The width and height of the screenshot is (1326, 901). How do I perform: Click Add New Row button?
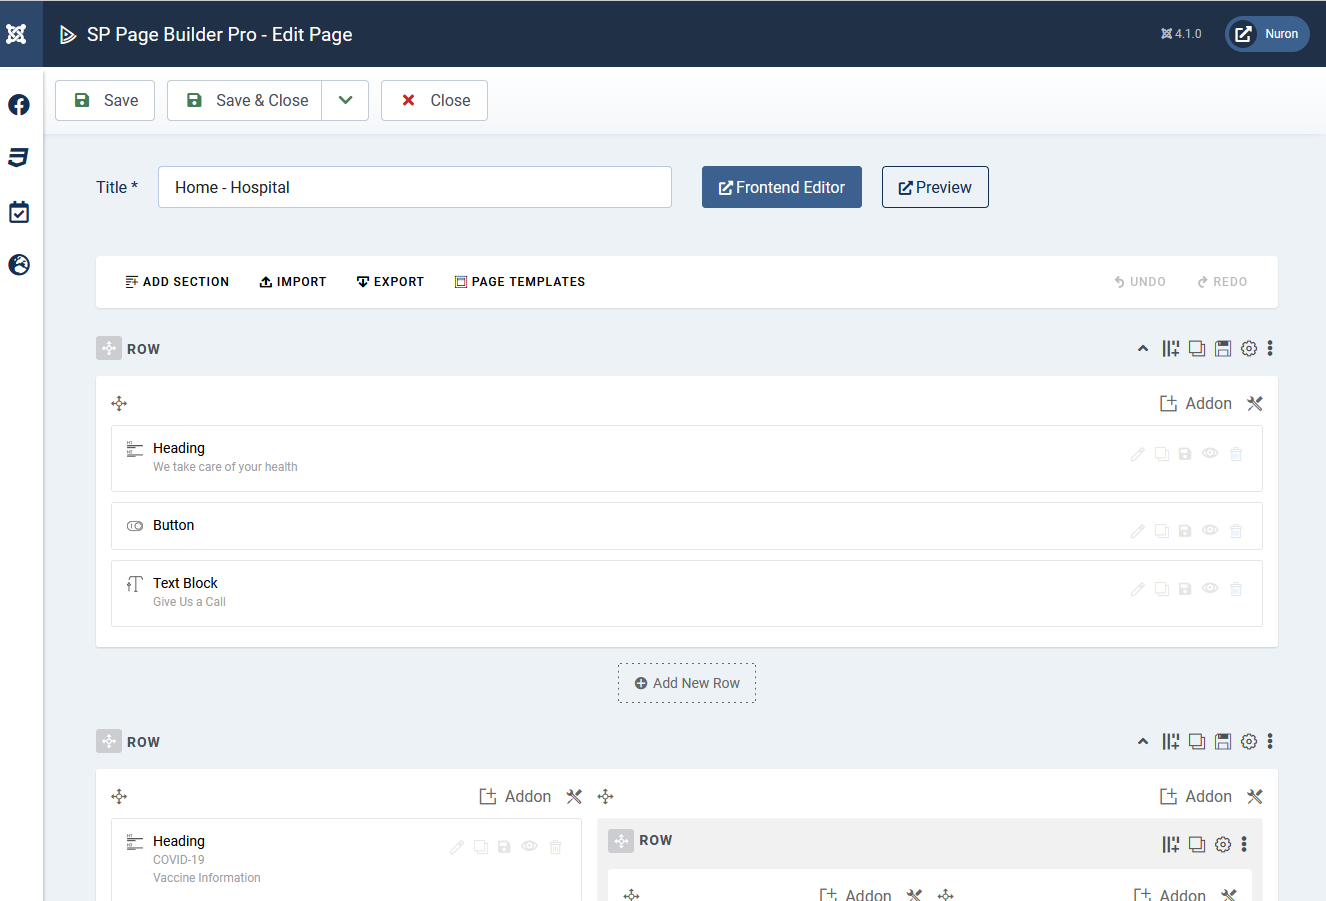687,683
